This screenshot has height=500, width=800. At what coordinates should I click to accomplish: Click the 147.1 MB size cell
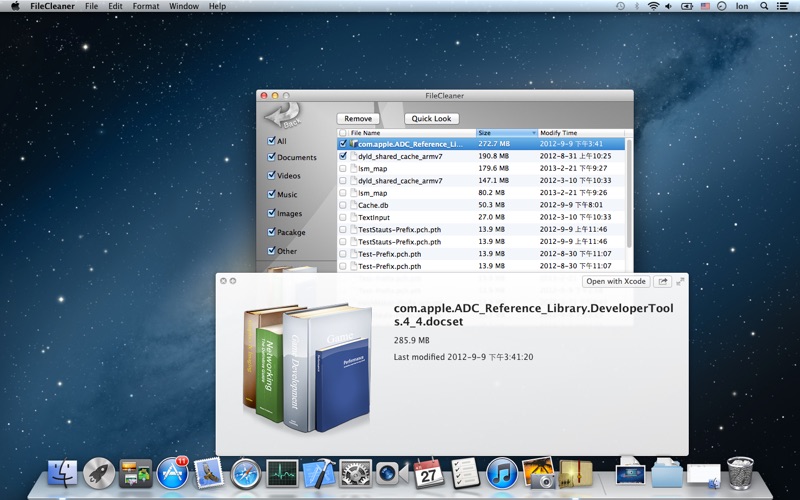point(493,181)
